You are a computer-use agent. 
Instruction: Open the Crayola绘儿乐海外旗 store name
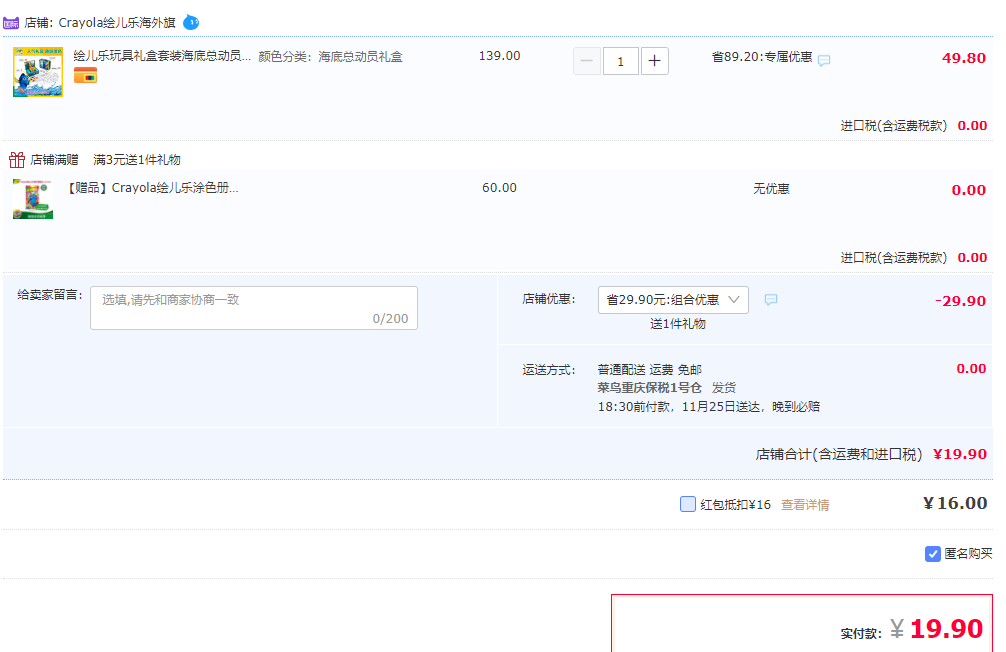(x=117, y=22)
